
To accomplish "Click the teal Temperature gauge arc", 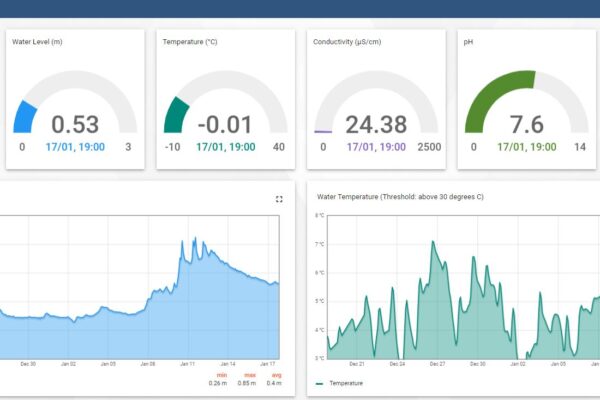I will tap(176, 115).
